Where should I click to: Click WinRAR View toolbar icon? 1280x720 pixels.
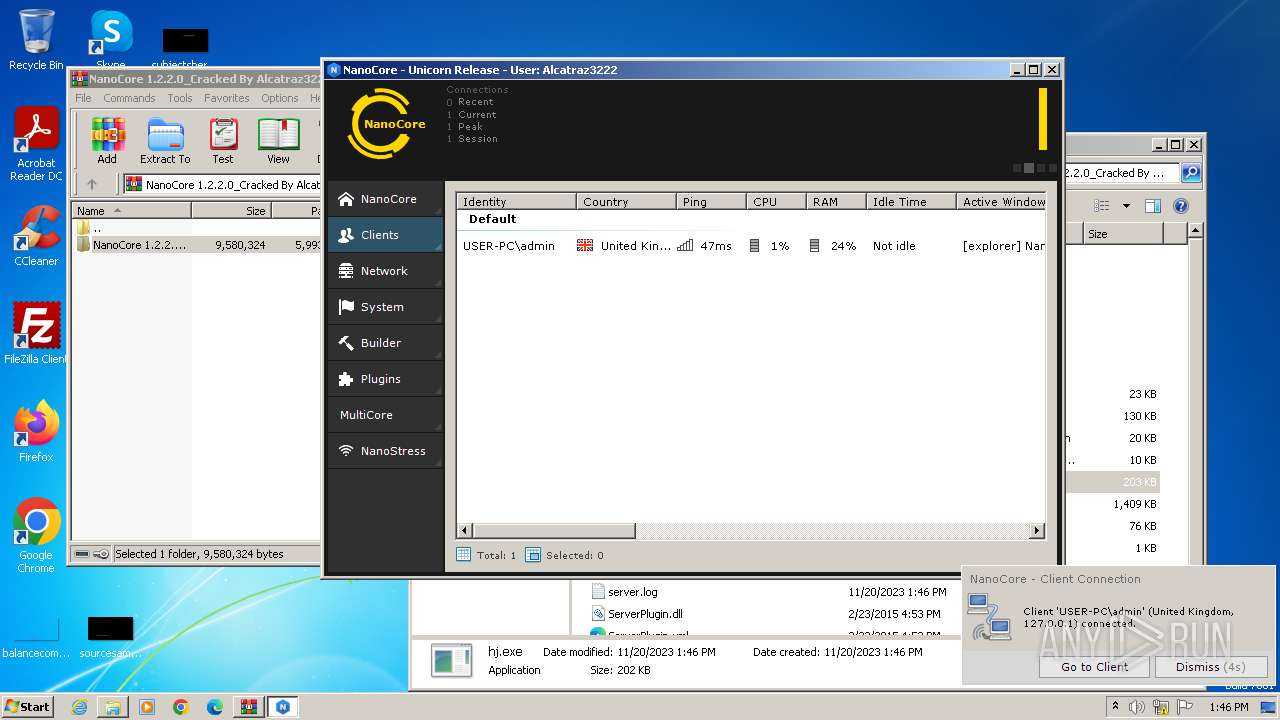click(x=278, y=141)
